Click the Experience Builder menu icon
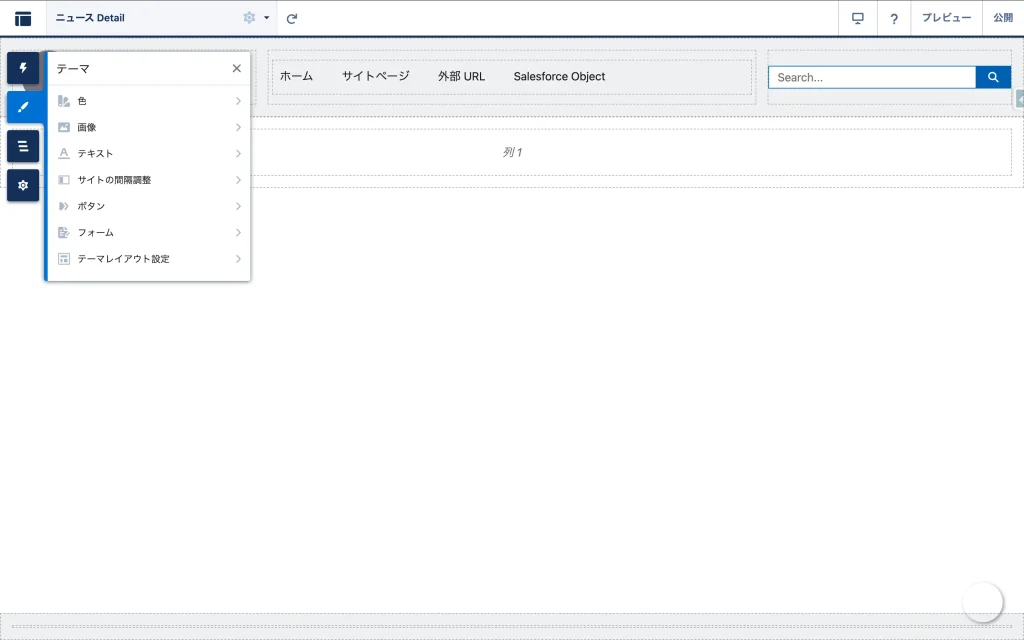This screenshot has height=640, width=1024. (x=23, y=18)
